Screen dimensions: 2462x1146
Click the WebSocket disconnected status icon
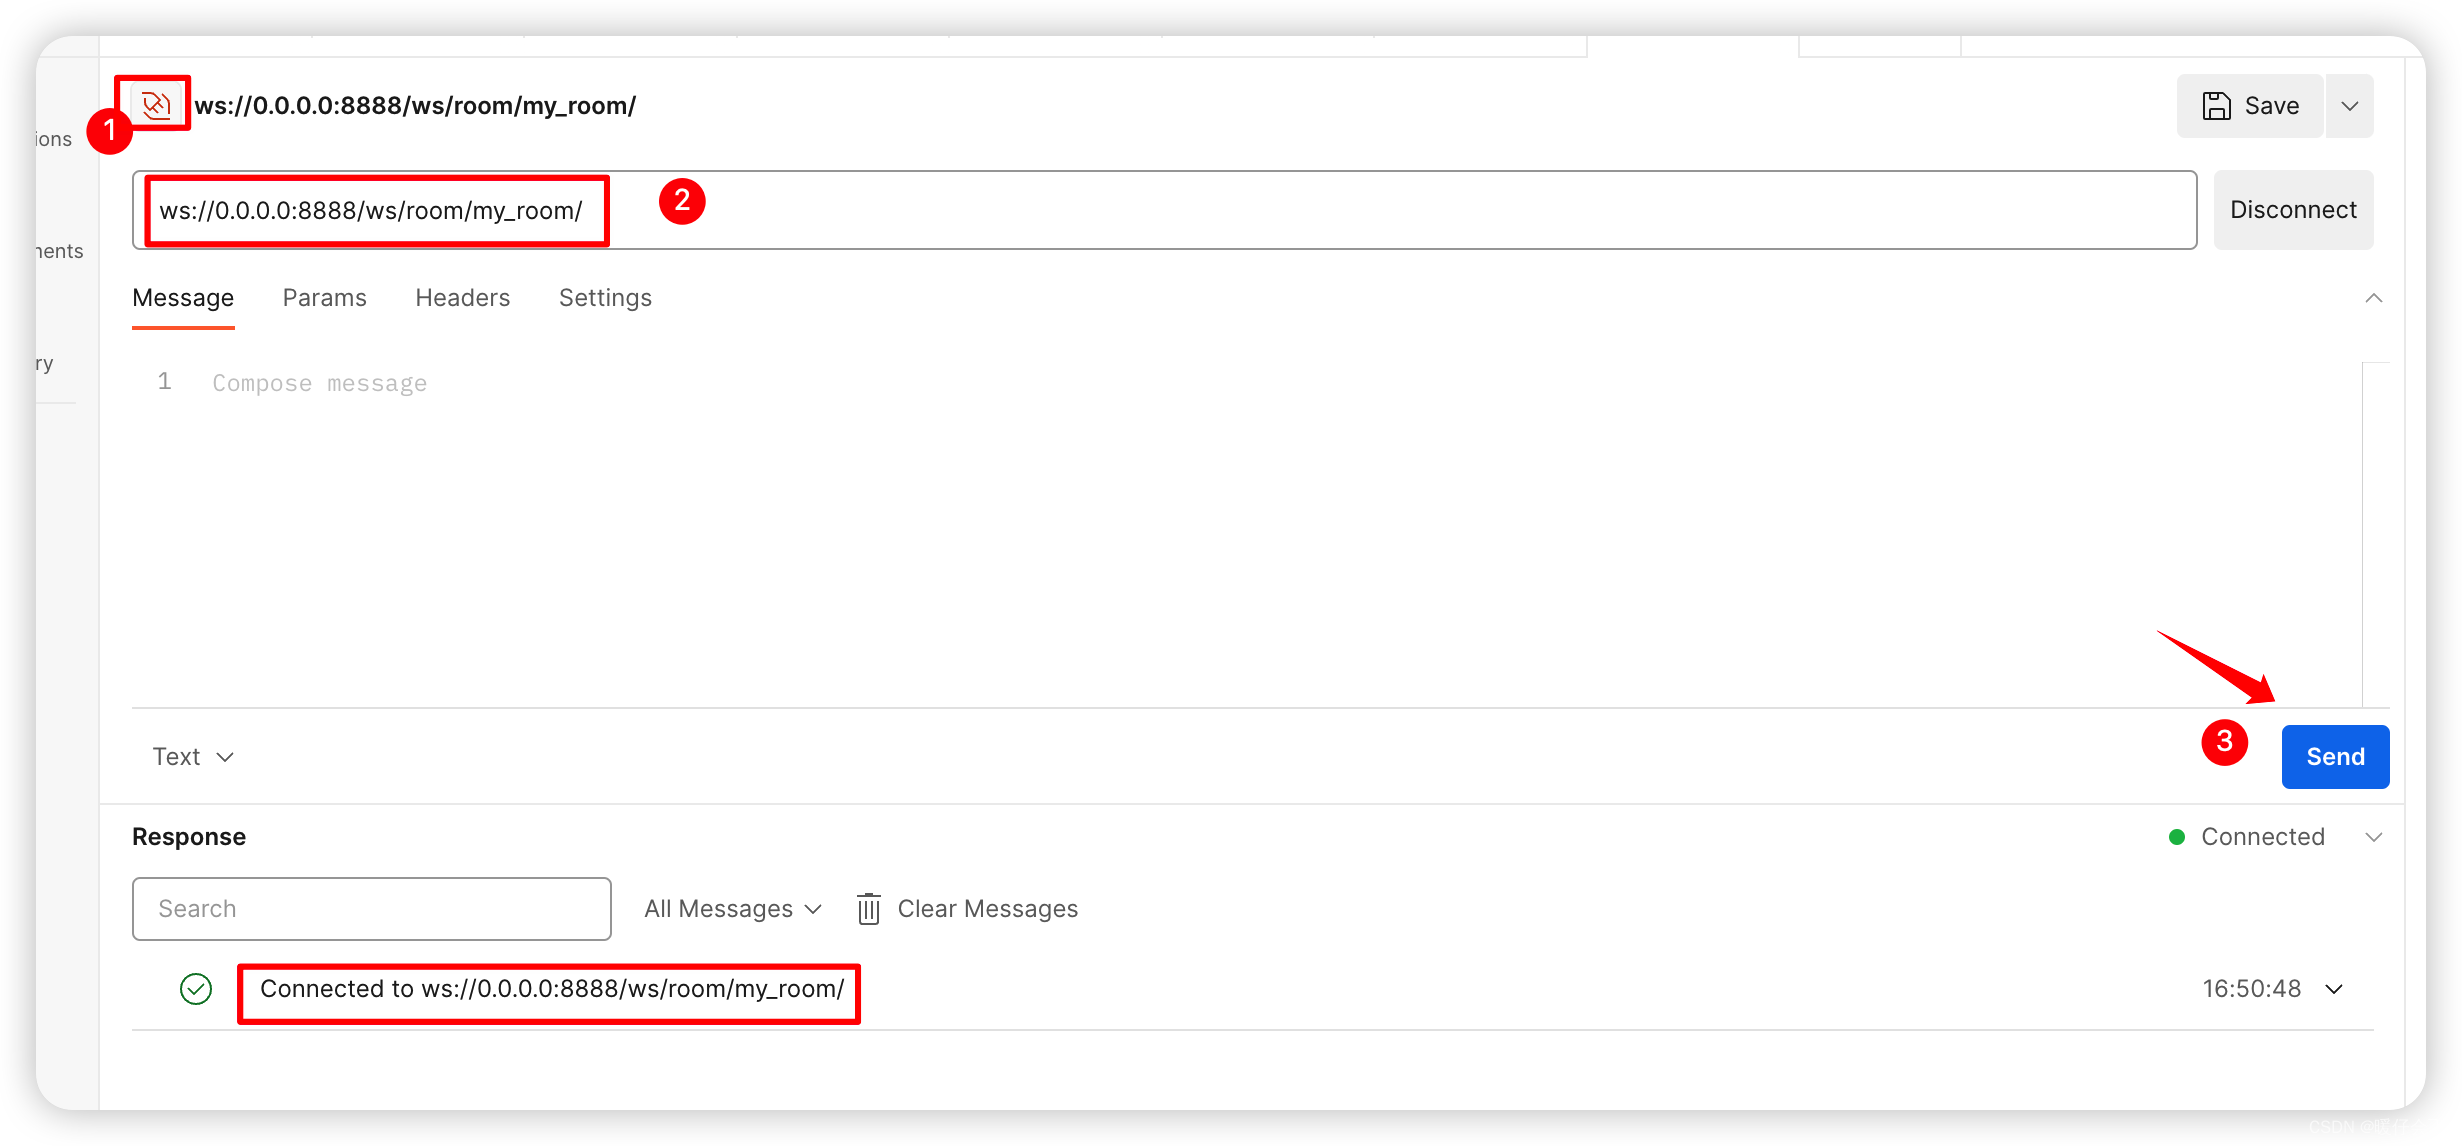pyautogui.click(x=155, y=105)
